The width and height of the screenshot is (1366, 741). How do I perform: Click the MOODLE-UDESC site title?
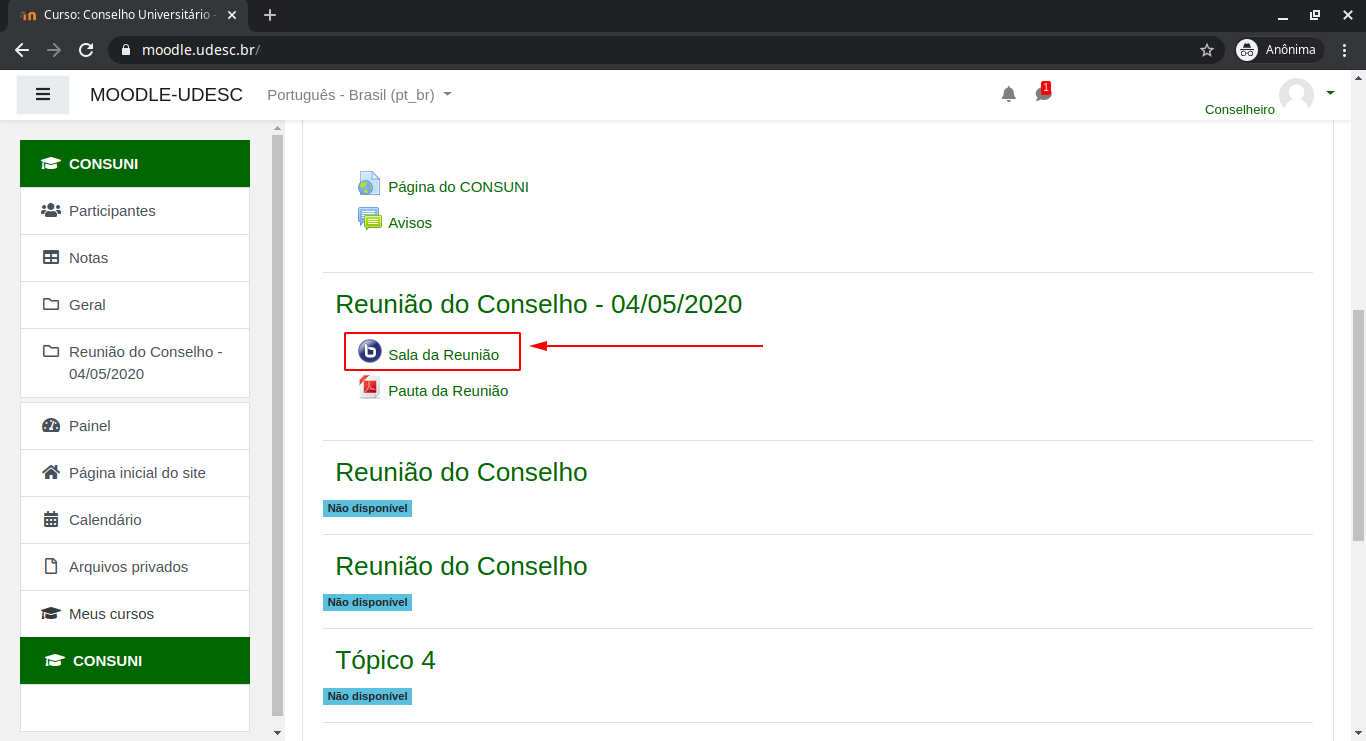point(166,95)
